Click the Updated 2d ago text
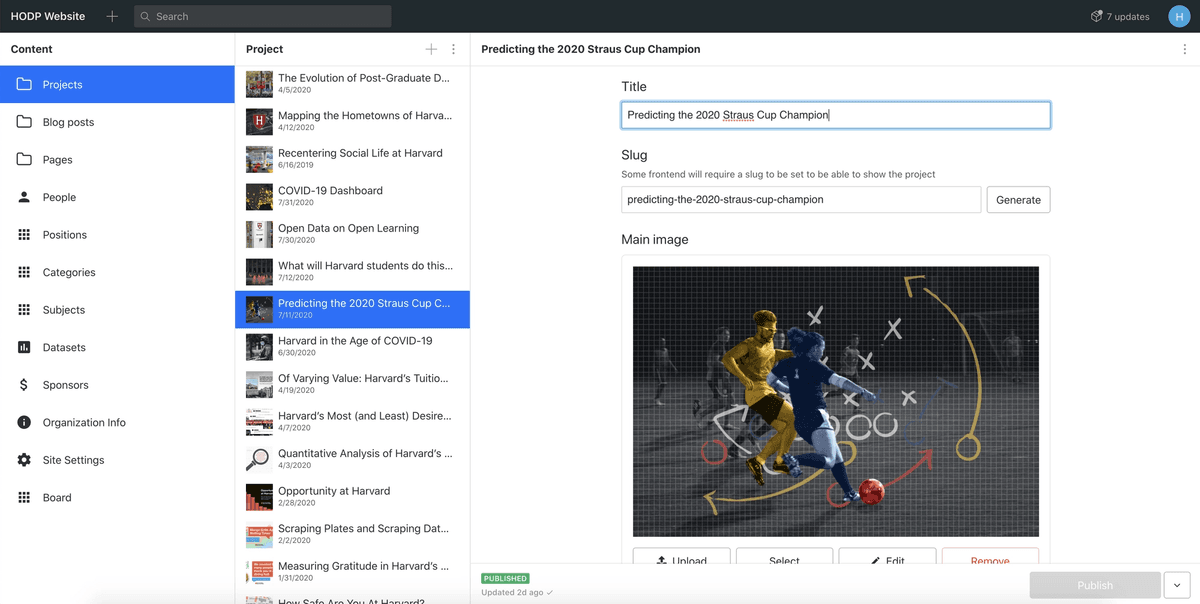Image resolution: width=1200 pixels, height=604 pixels. click(x=512, y=592)
